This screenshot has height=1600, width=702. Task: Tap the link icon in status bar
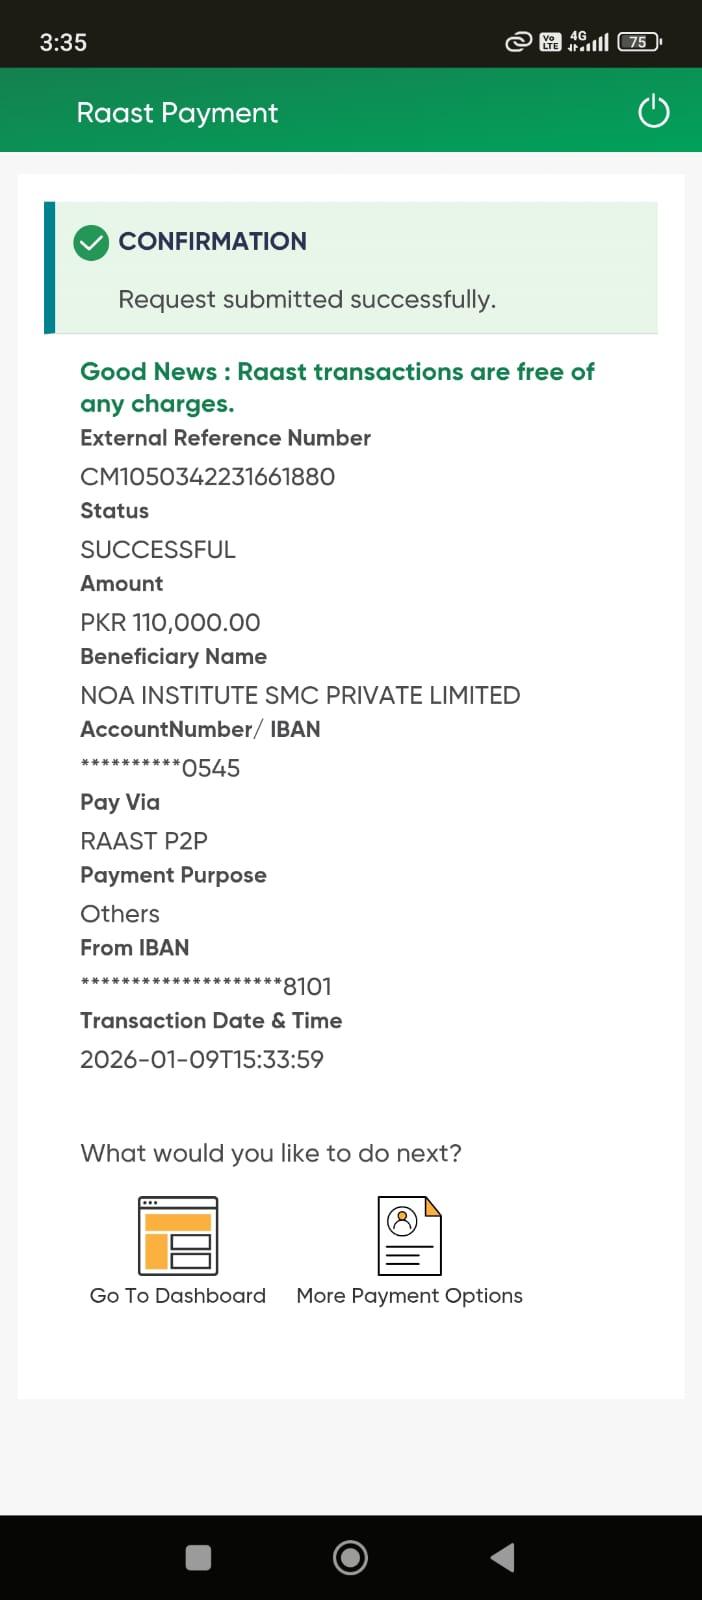point(518,42)
